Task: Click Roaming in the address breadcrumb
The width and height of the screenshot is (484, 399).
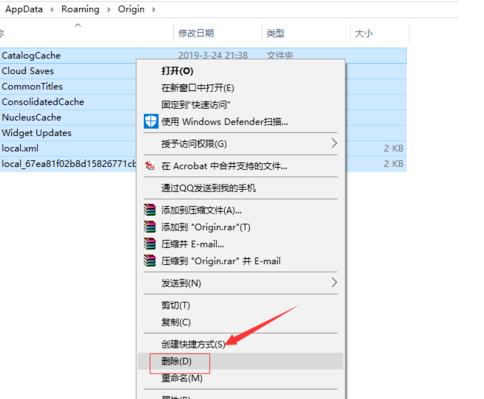Action: point(80,9)
